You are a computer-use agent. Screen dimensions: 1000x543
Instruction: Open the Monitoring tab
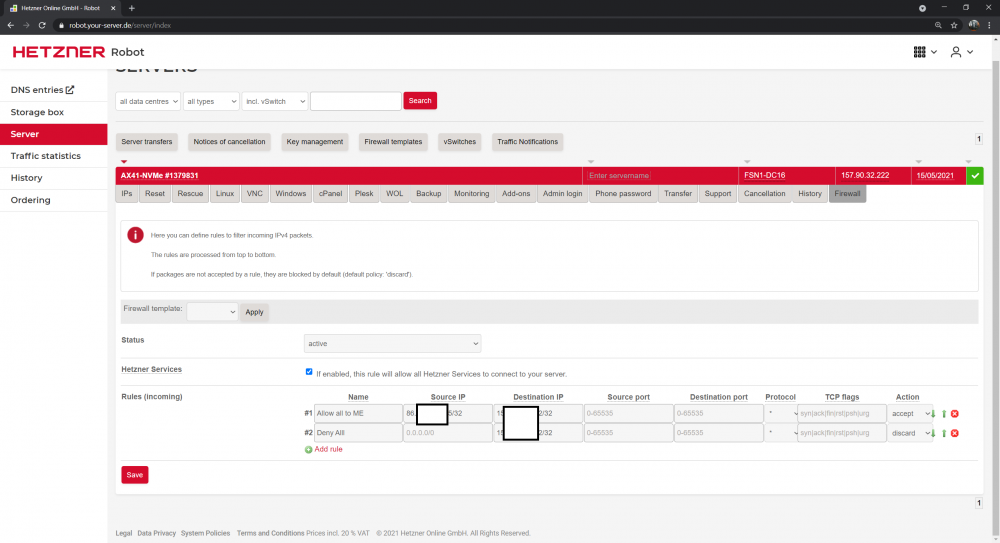coord(471,194)
